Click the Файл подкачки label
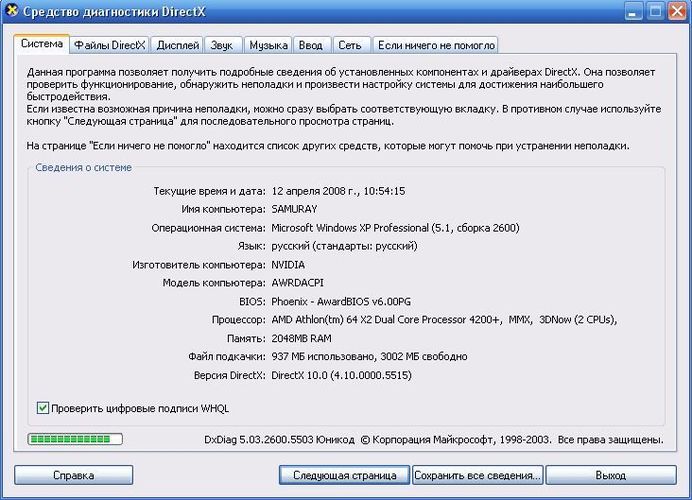The width and height of the screenshot is (692, 500). point(227,356)
